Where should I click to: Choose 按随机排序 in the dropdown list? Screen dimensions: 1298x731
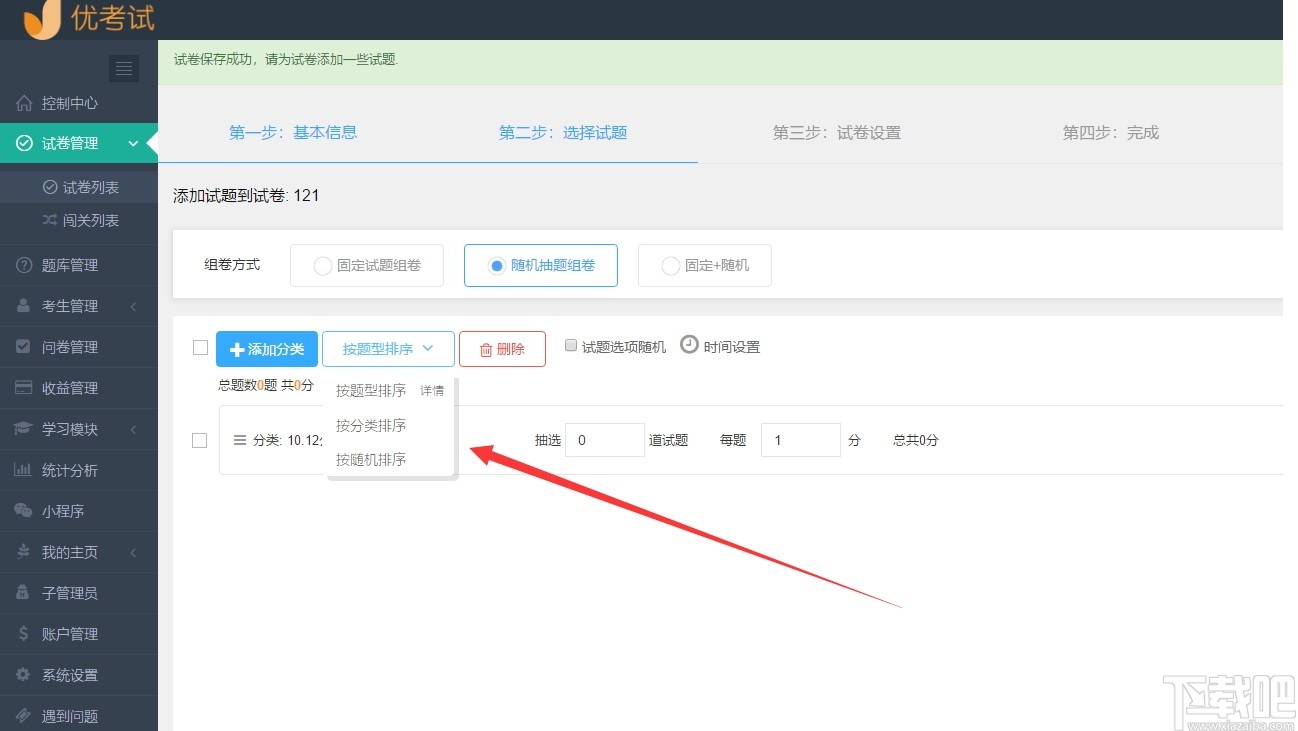(x=371, y=459)
